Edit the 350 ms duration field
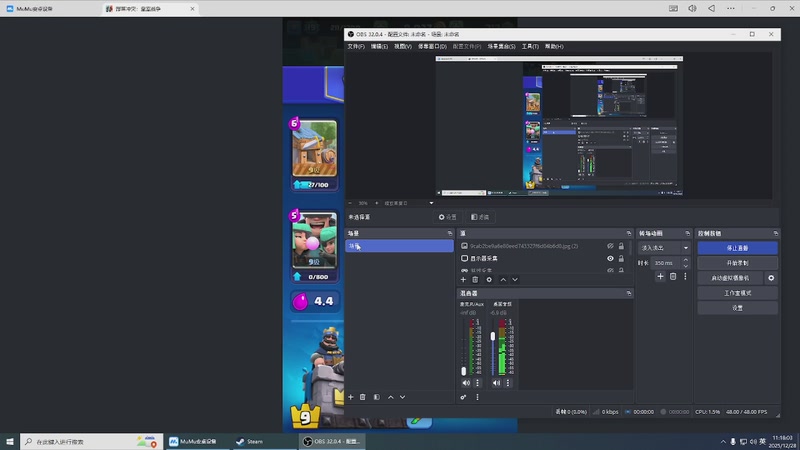This screenshot has width=800, height=450. (x=666, y=263)
